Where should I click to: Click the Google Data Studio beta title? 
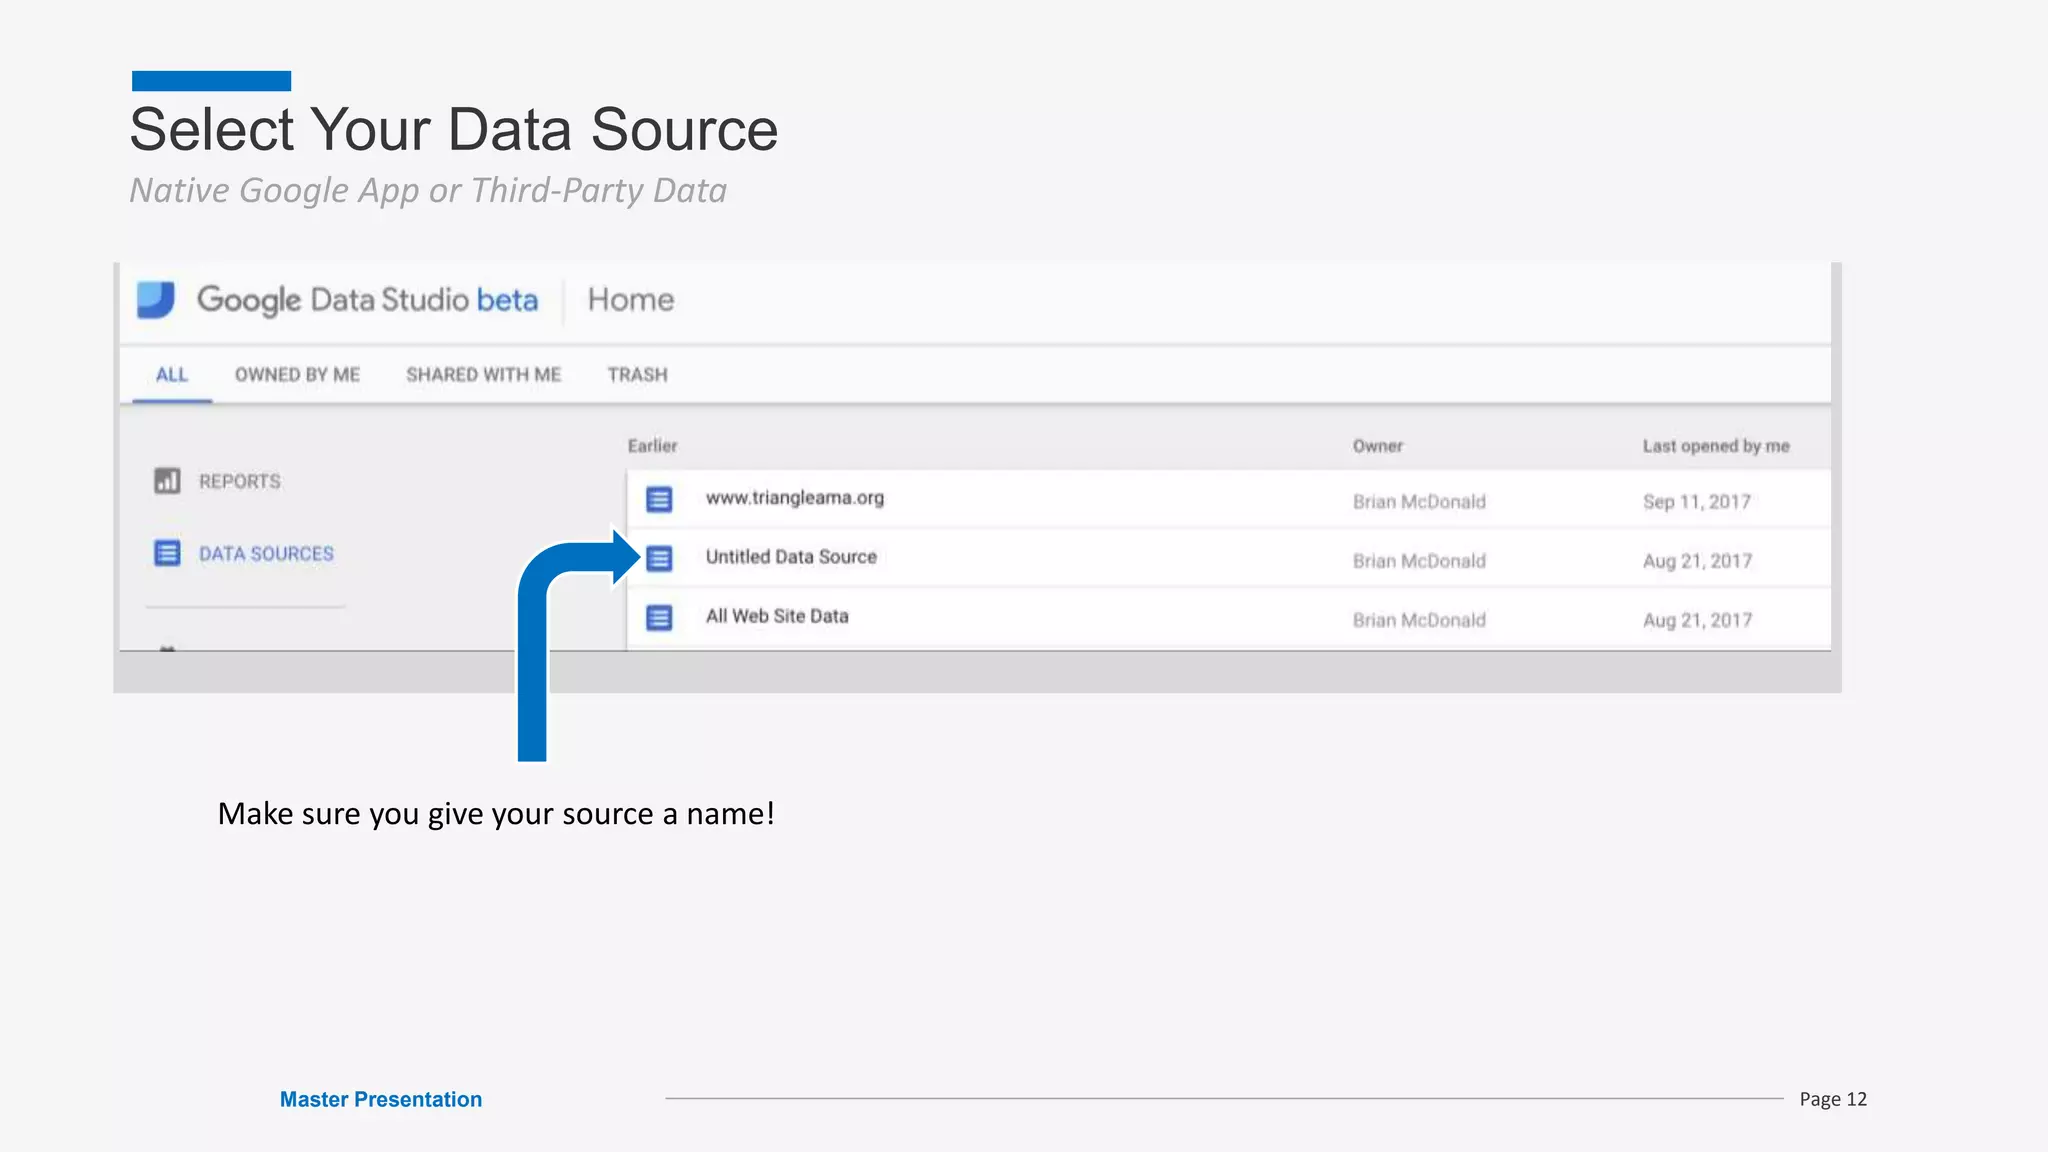(x=367, y=300)
